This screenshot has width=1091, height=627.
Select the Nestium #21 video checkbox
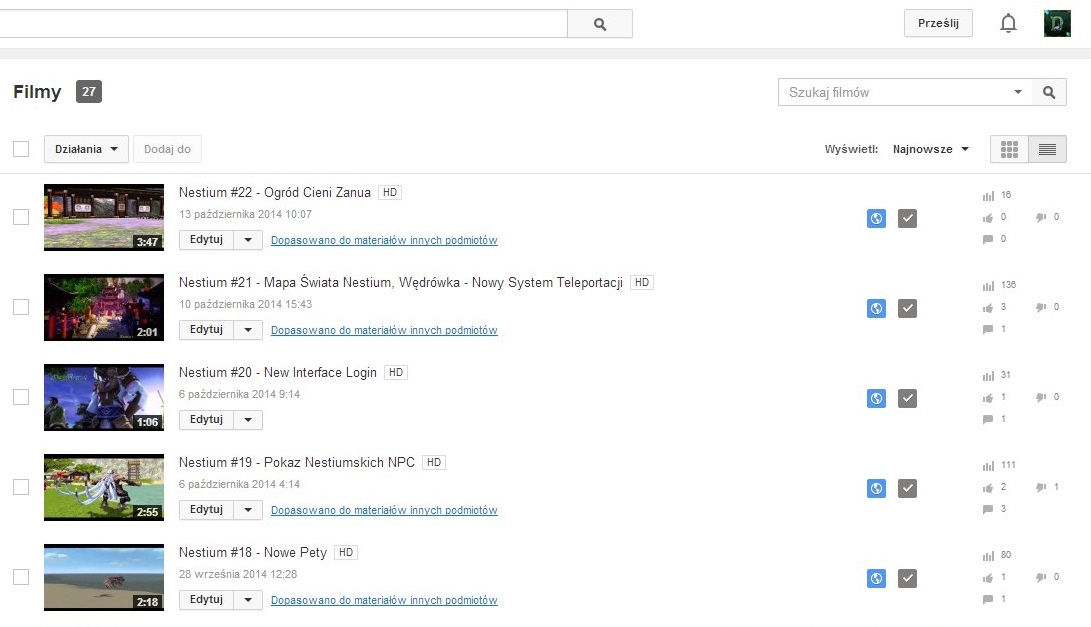(x=21, y=307)
